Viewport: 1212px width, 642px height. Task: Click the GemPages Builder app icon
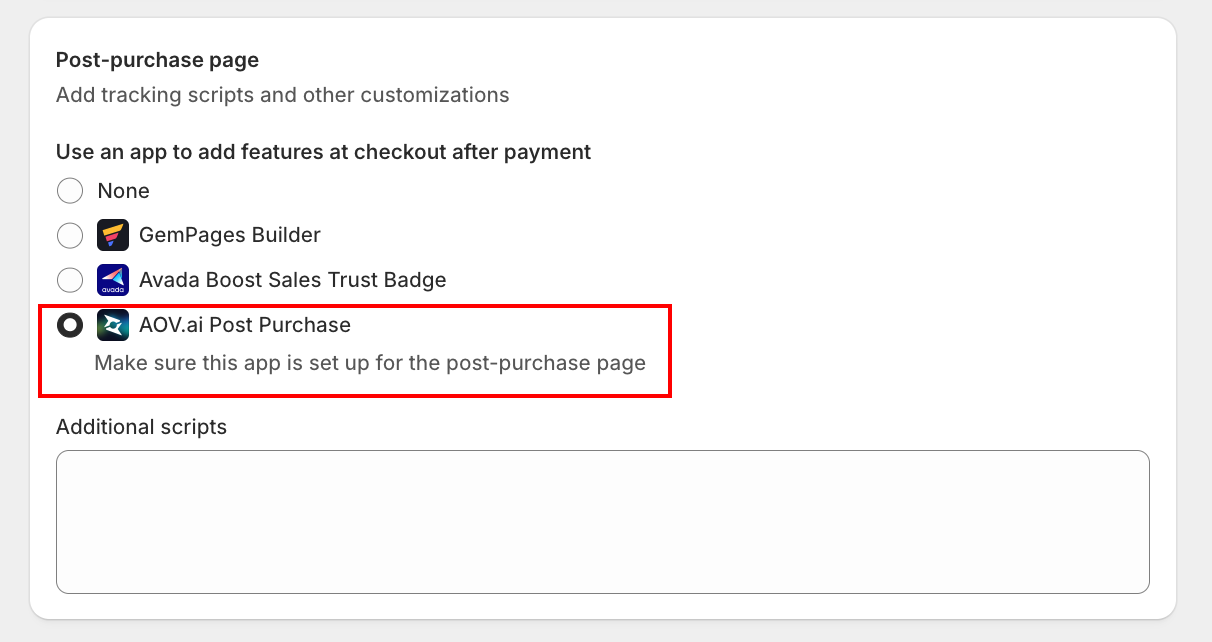(x=113, y=235)
